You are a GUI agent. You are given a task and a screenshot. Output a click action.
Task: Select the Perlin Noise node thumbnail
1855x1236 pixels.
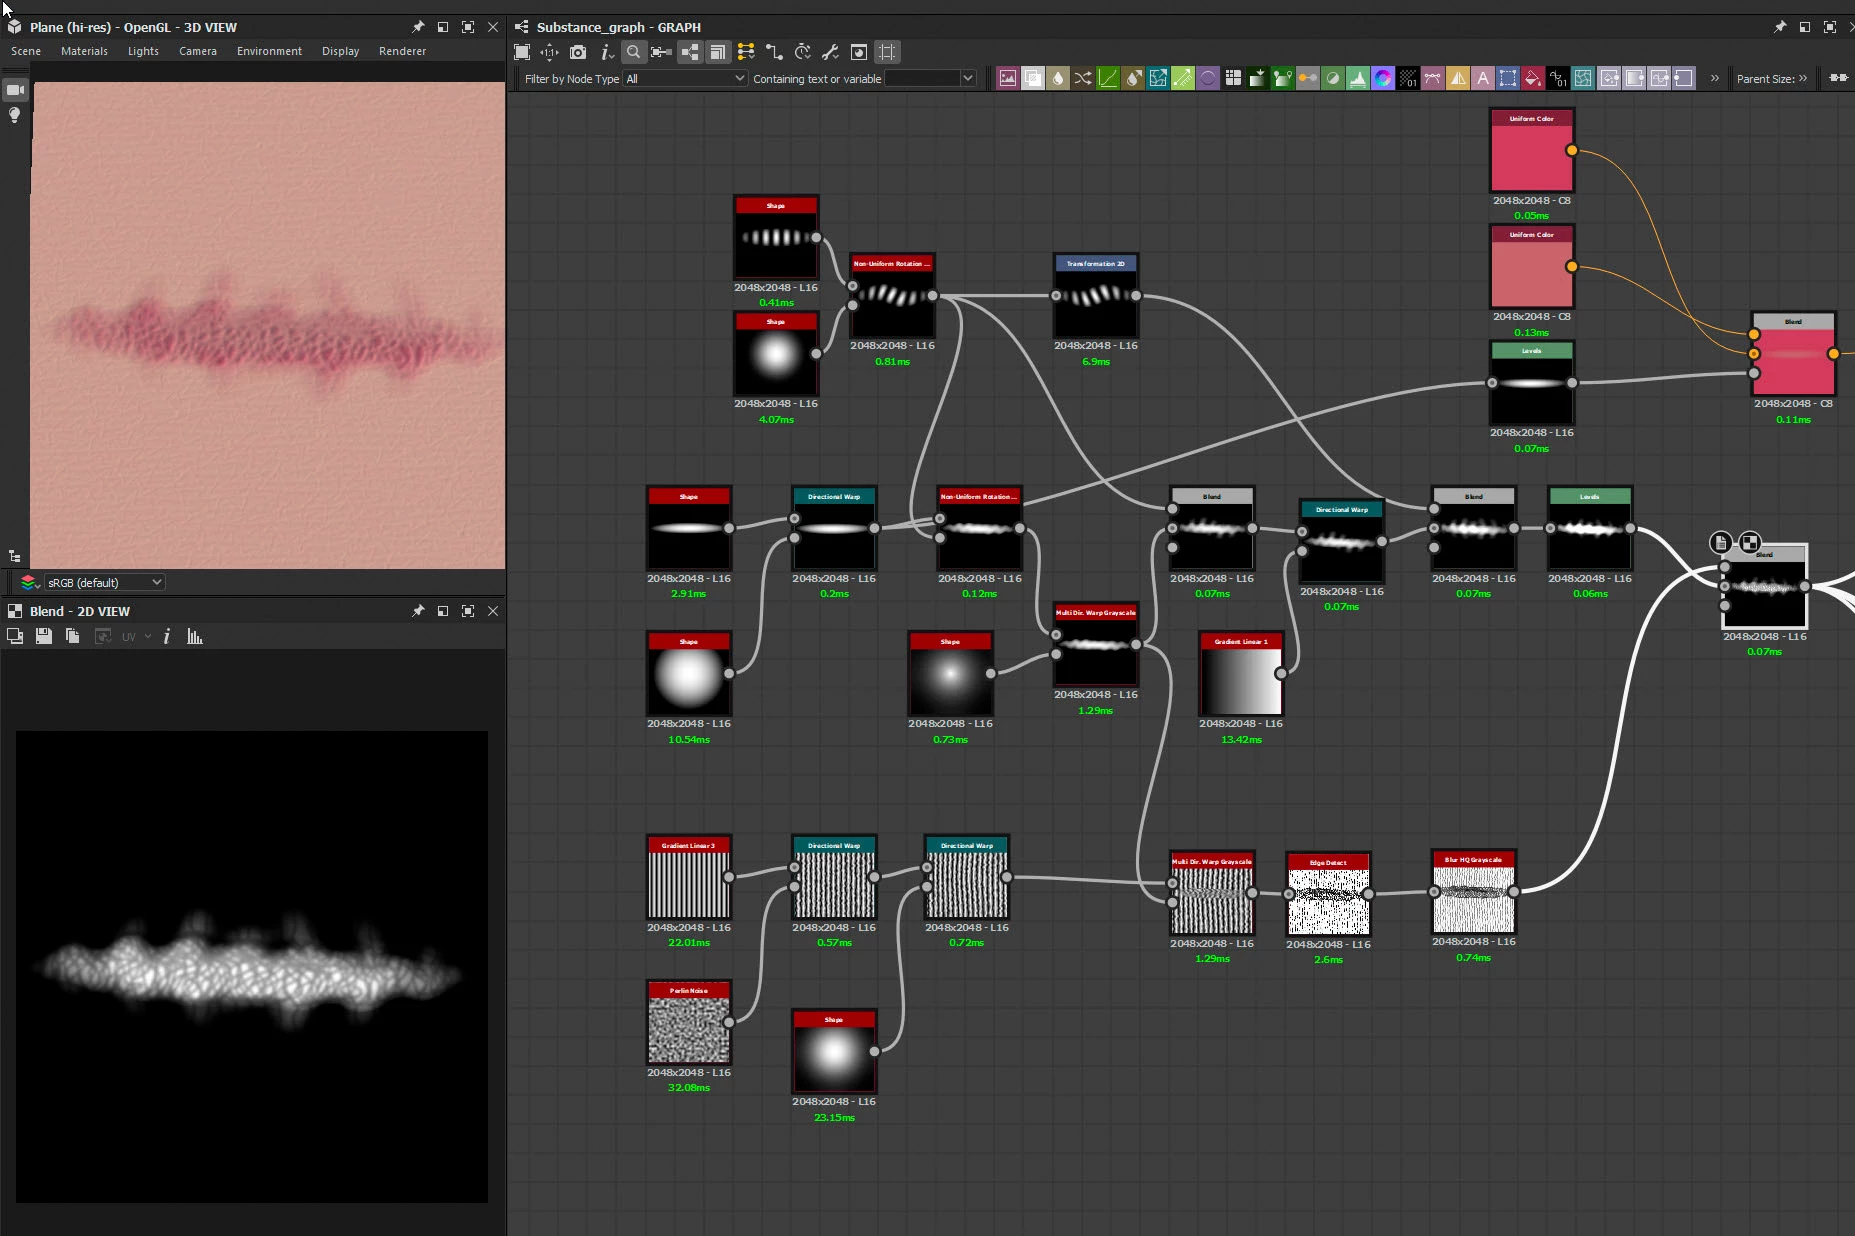coord(689,1023)
